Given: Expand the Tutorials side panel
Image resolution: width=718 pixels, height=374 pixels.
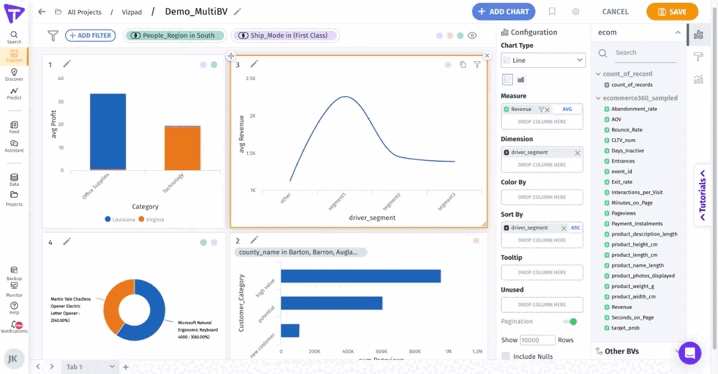Looking at the screenshot, I should [x=702, y=195].
